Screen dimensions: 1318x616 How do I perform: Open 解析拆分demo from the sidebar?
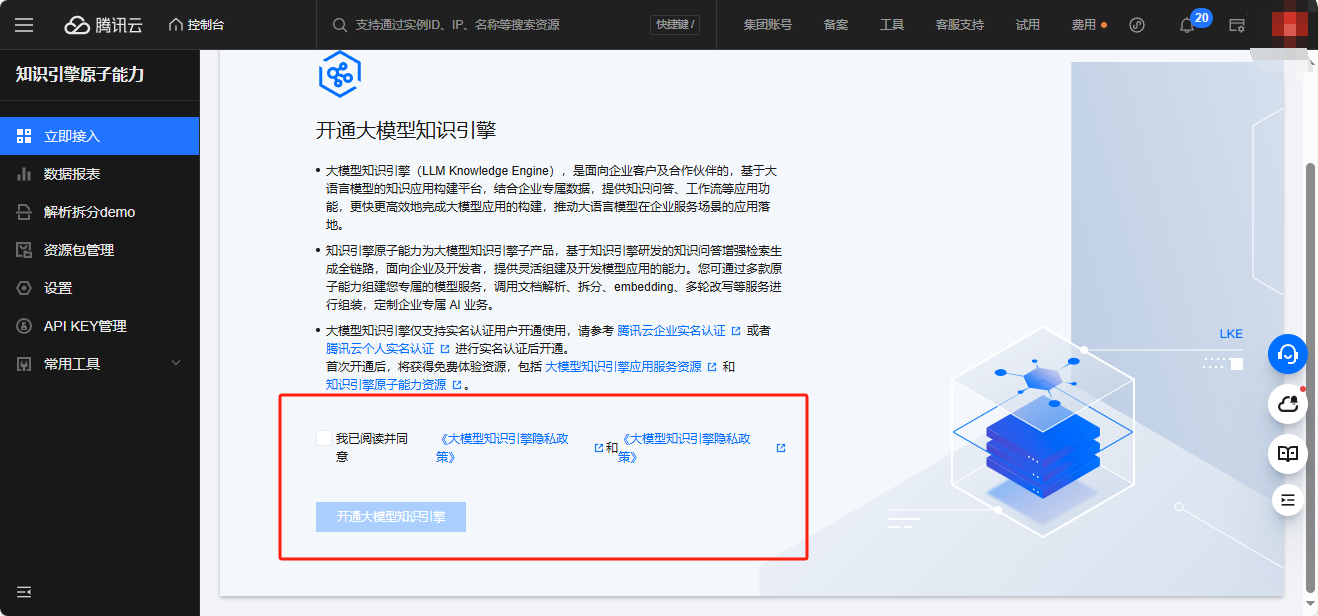(x=22, y=212)
